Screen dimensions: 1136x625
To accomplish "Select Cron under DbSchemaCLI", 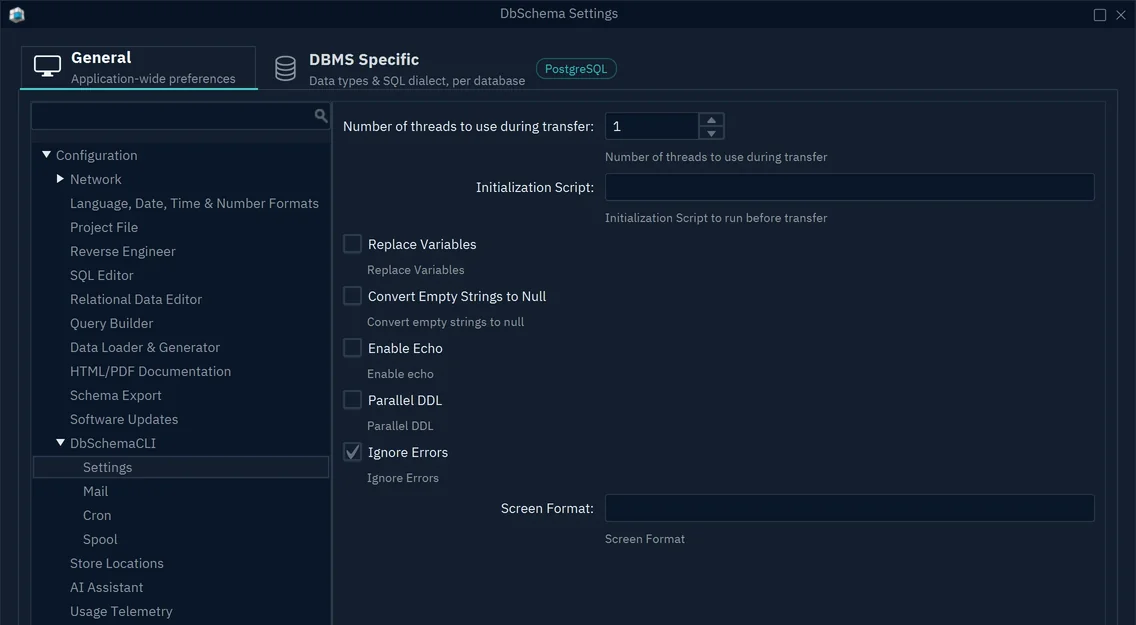I will pos(96,515).
